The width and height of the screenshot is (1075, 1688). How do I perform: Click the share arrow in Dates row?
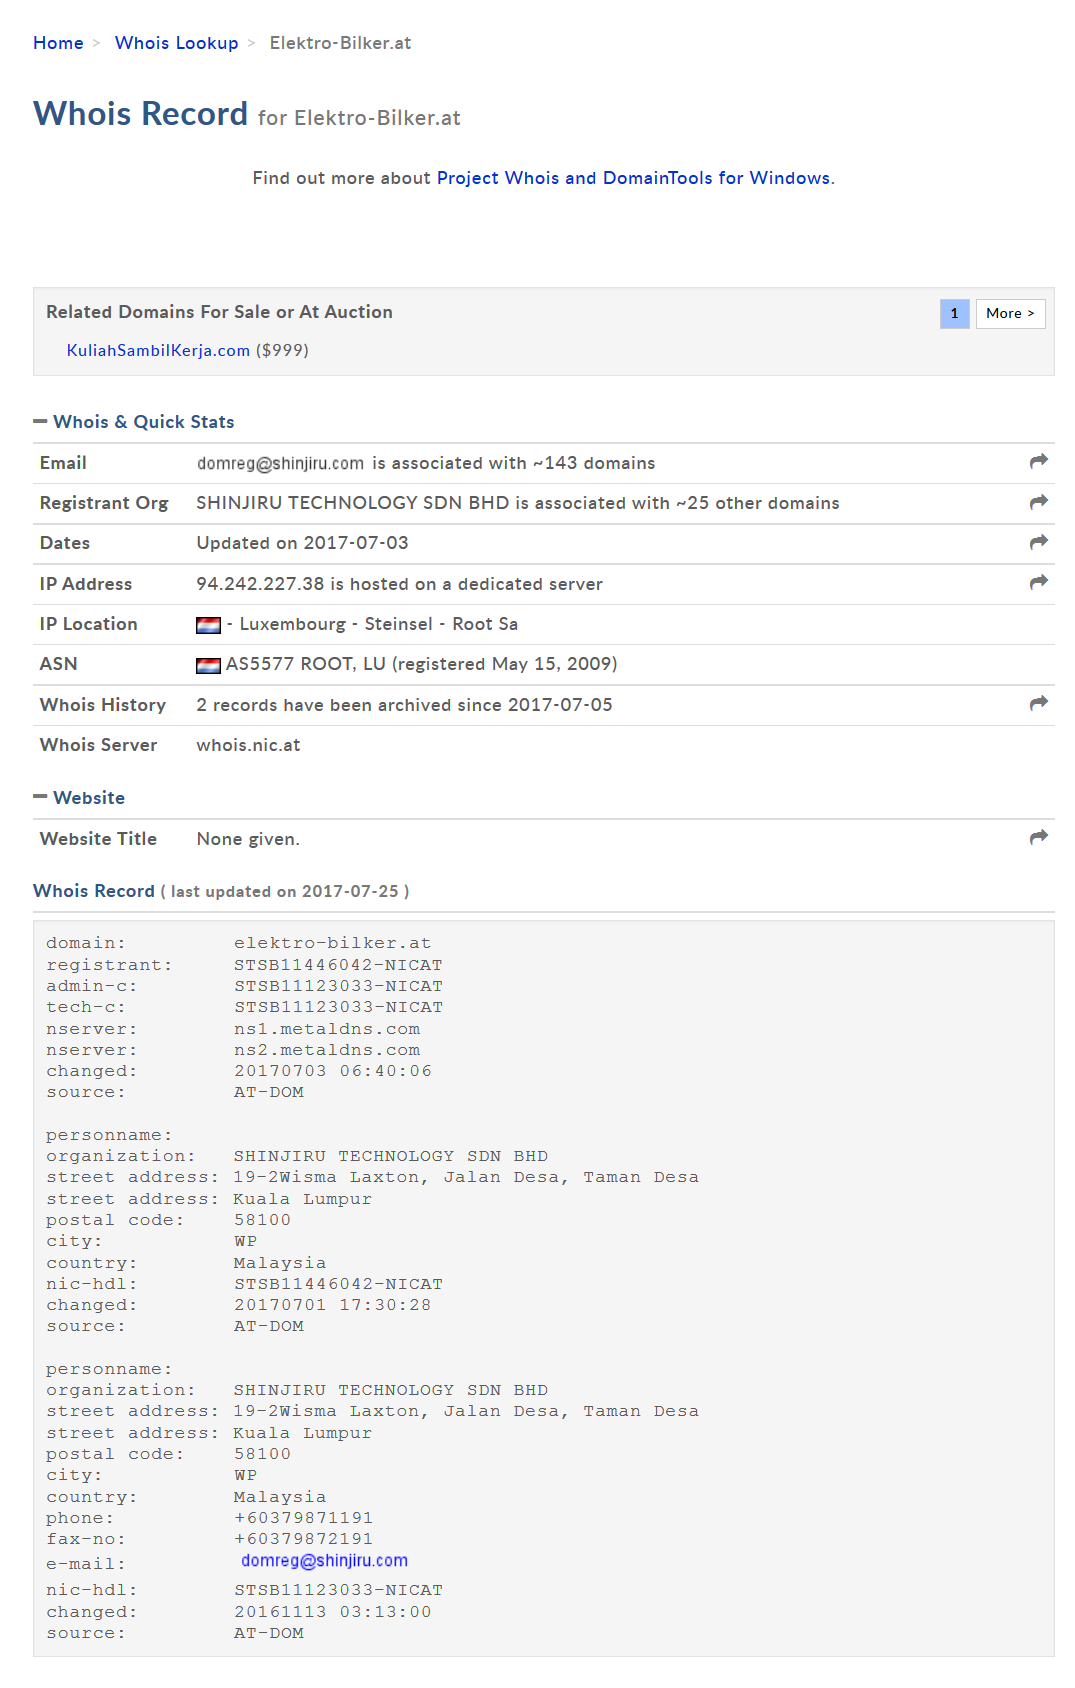[x=1039, y=542]
